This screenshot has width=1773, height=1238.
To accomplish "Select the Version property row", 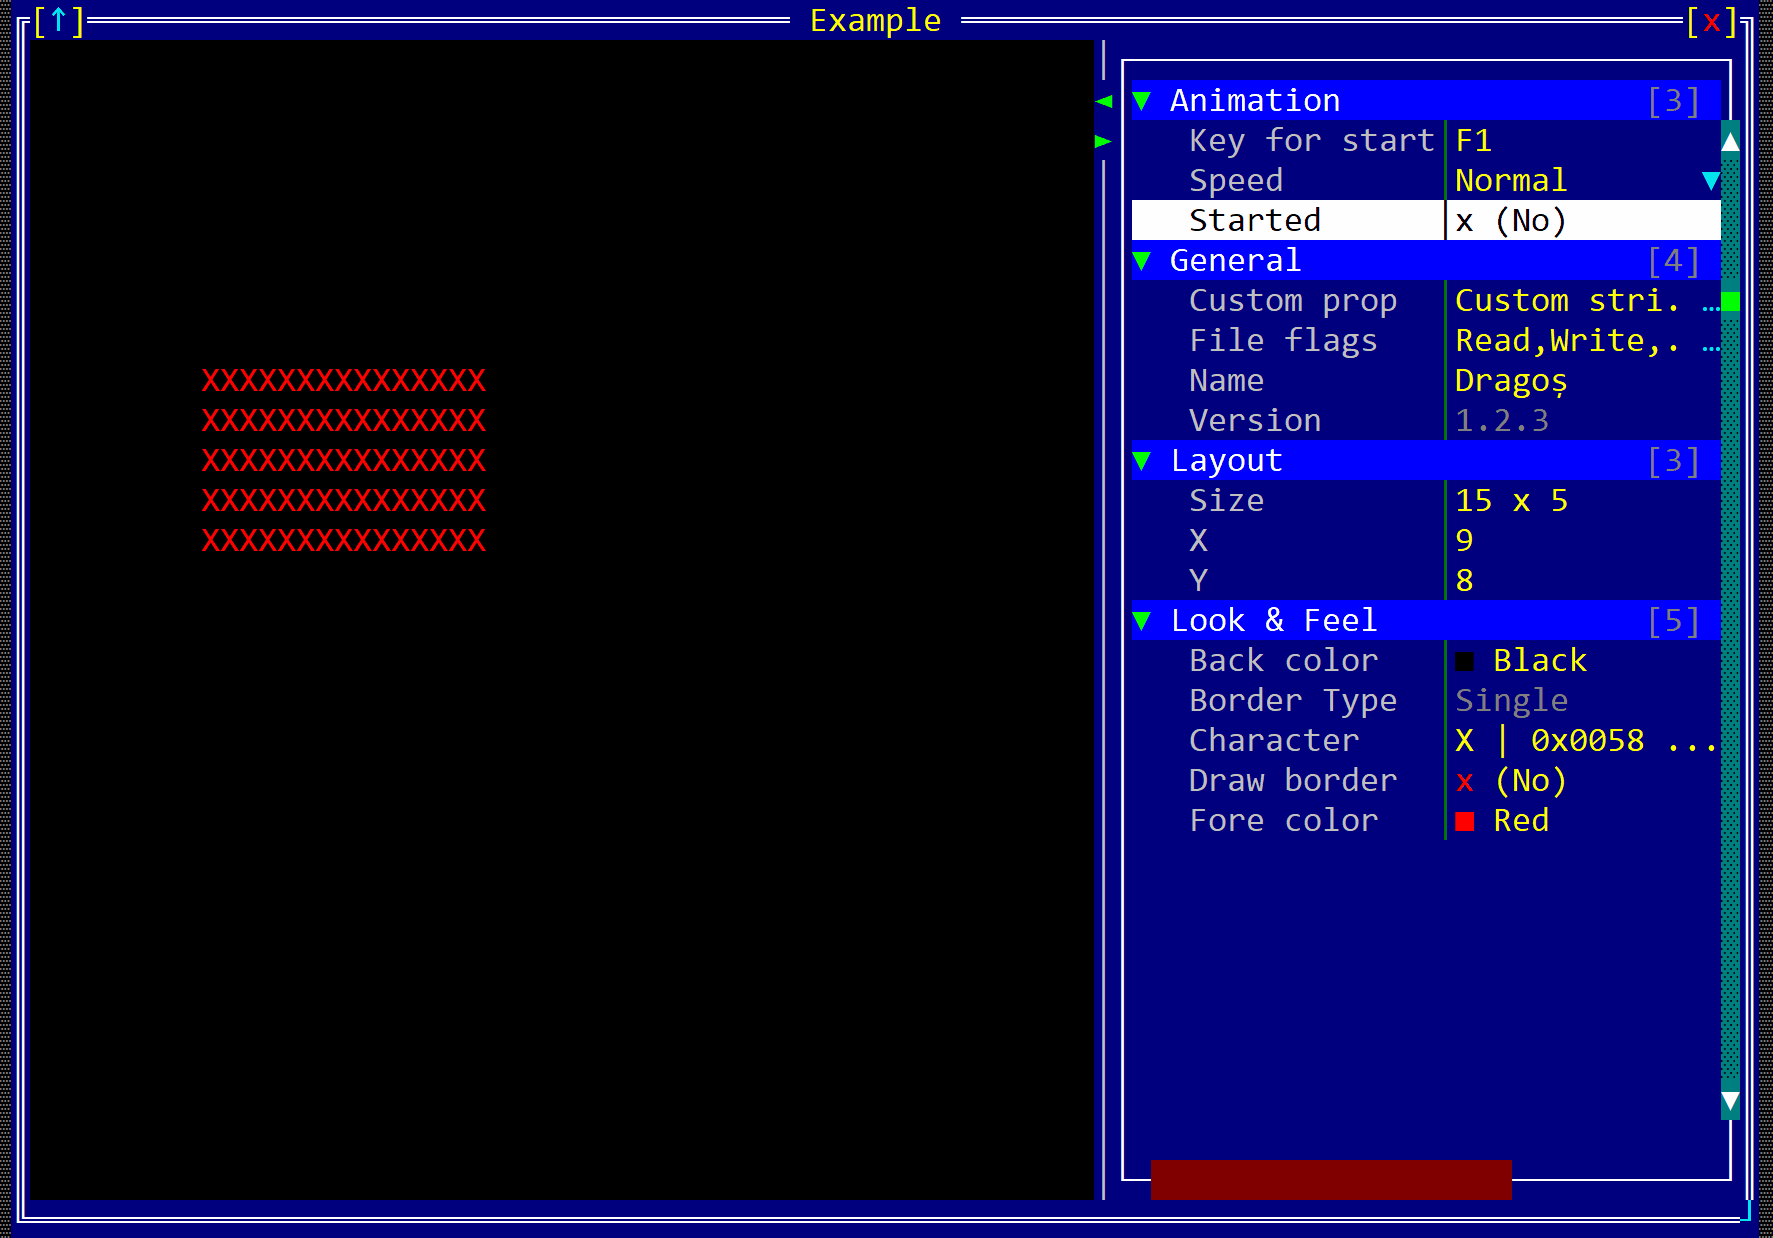I will pyautogui.click(x=1426, y=421).
